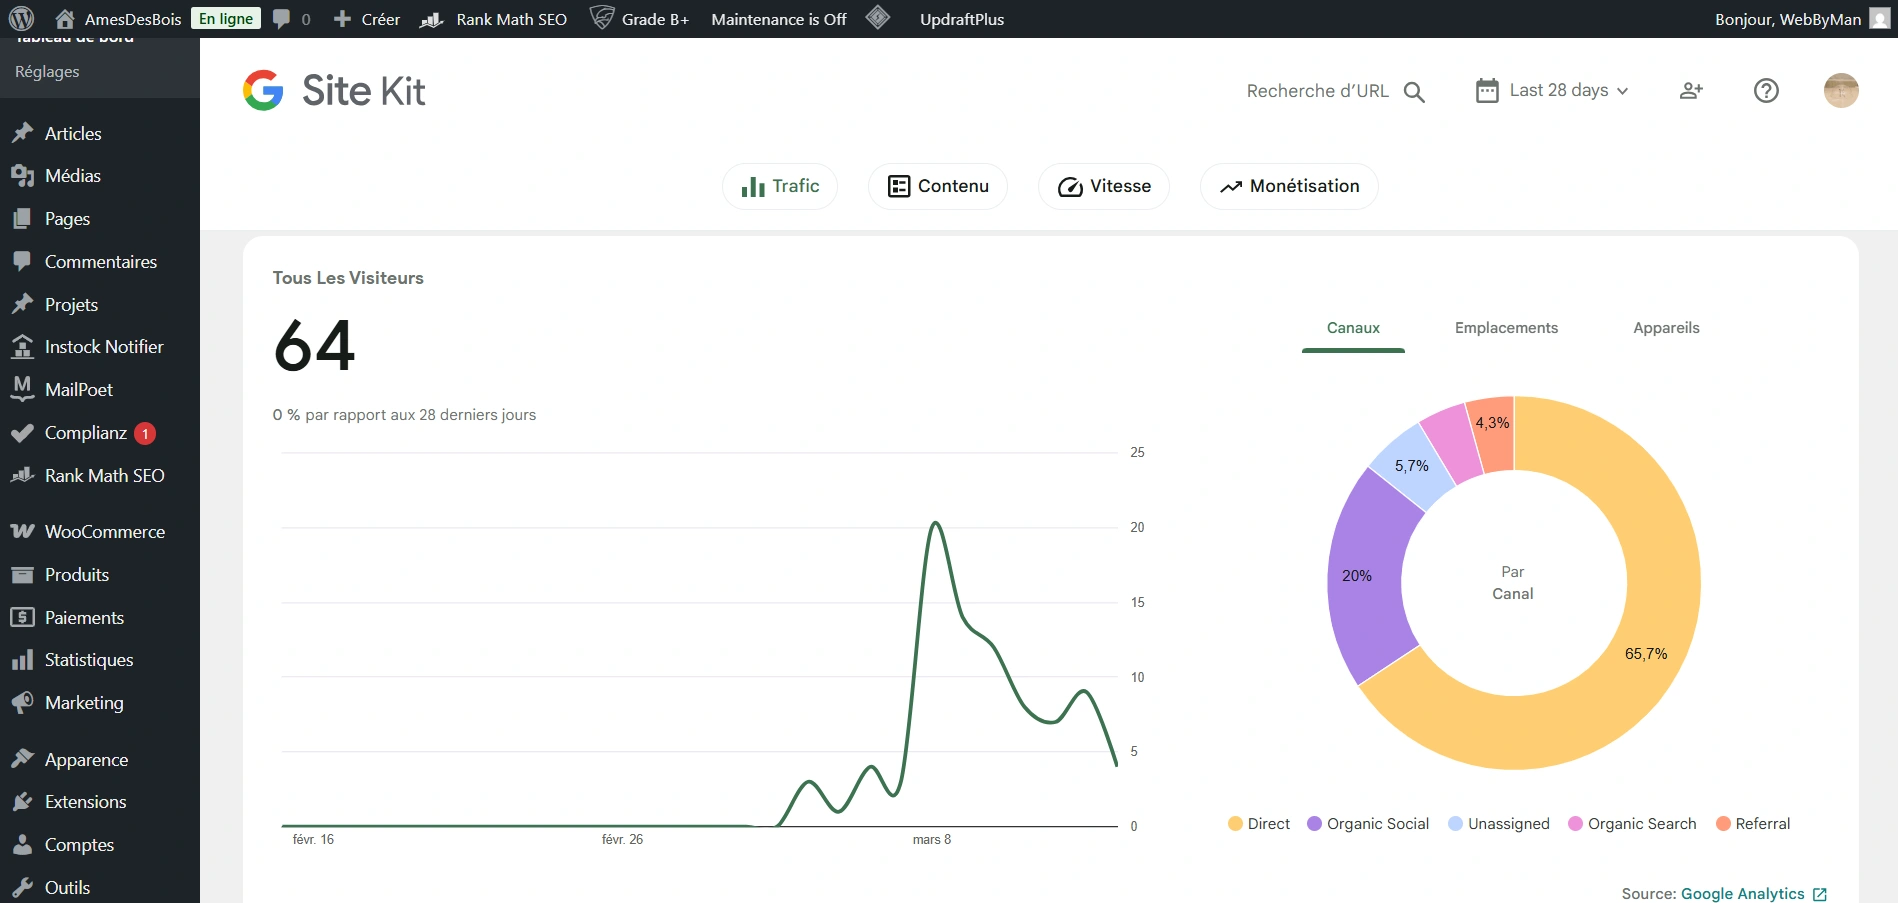This screenshot has width=1898, height=903.
Task: Open the help question mark icon
Action: pyautogui.click(x=1766, y=91)
